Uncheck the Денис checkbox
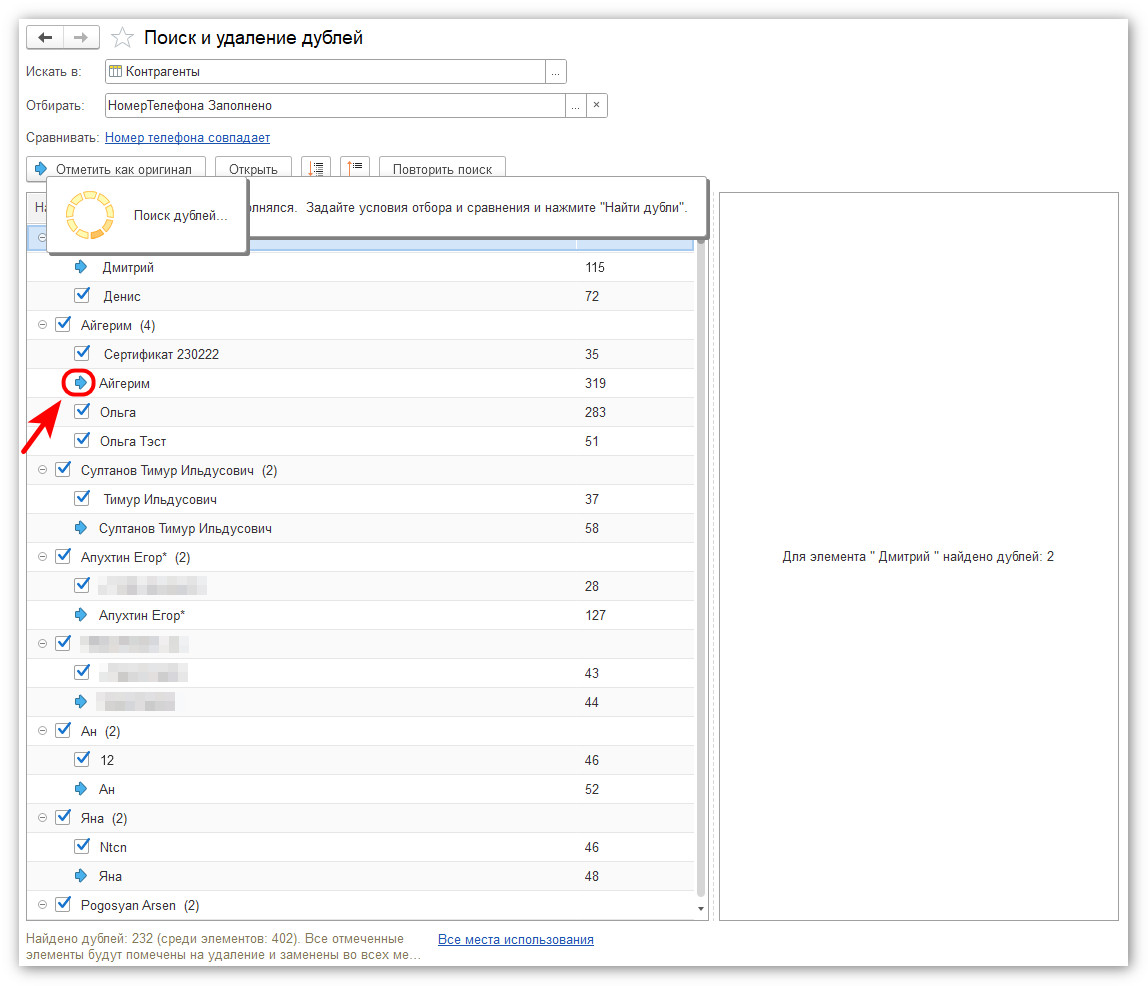This screenshot has height=986, width=1148. coord(82,296)
